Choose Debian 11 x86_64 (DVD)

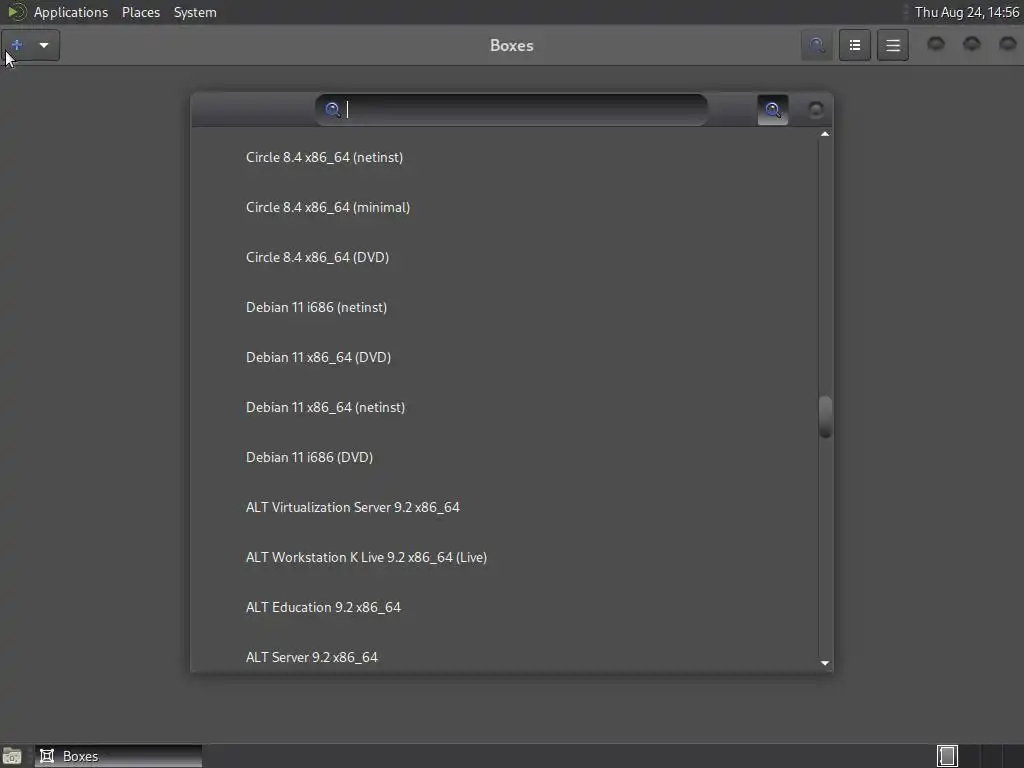[504, 357]
